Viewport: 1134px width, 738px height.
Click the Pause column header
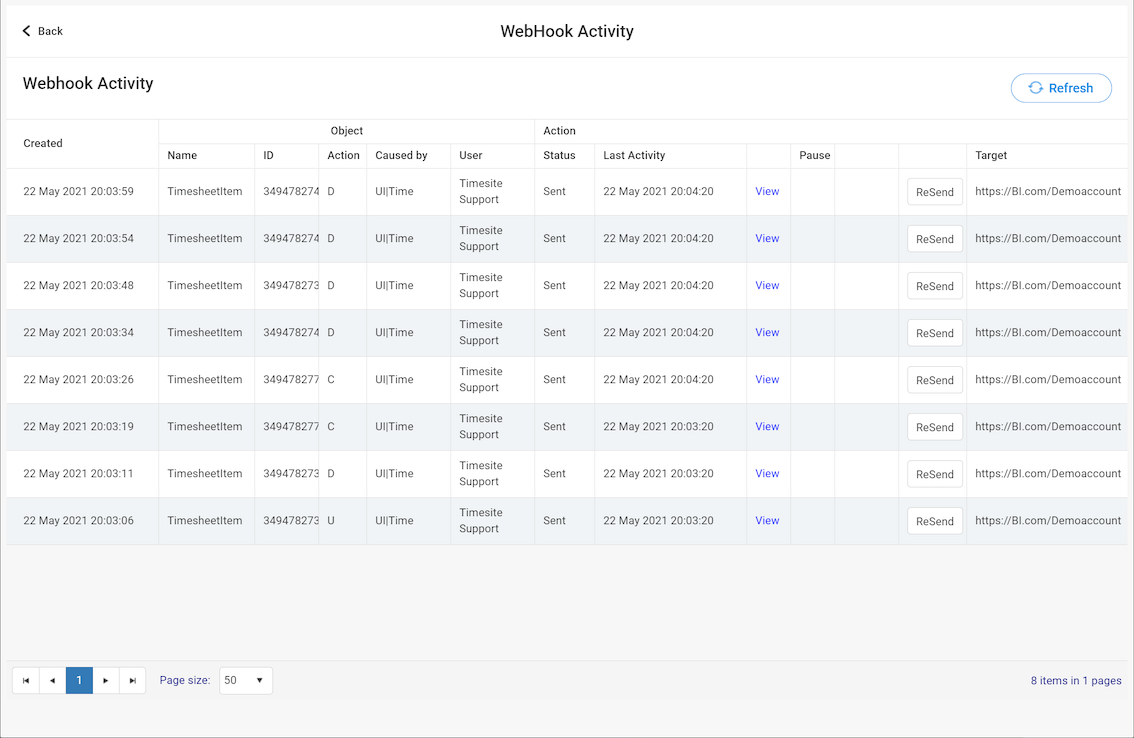pos(815,156)
